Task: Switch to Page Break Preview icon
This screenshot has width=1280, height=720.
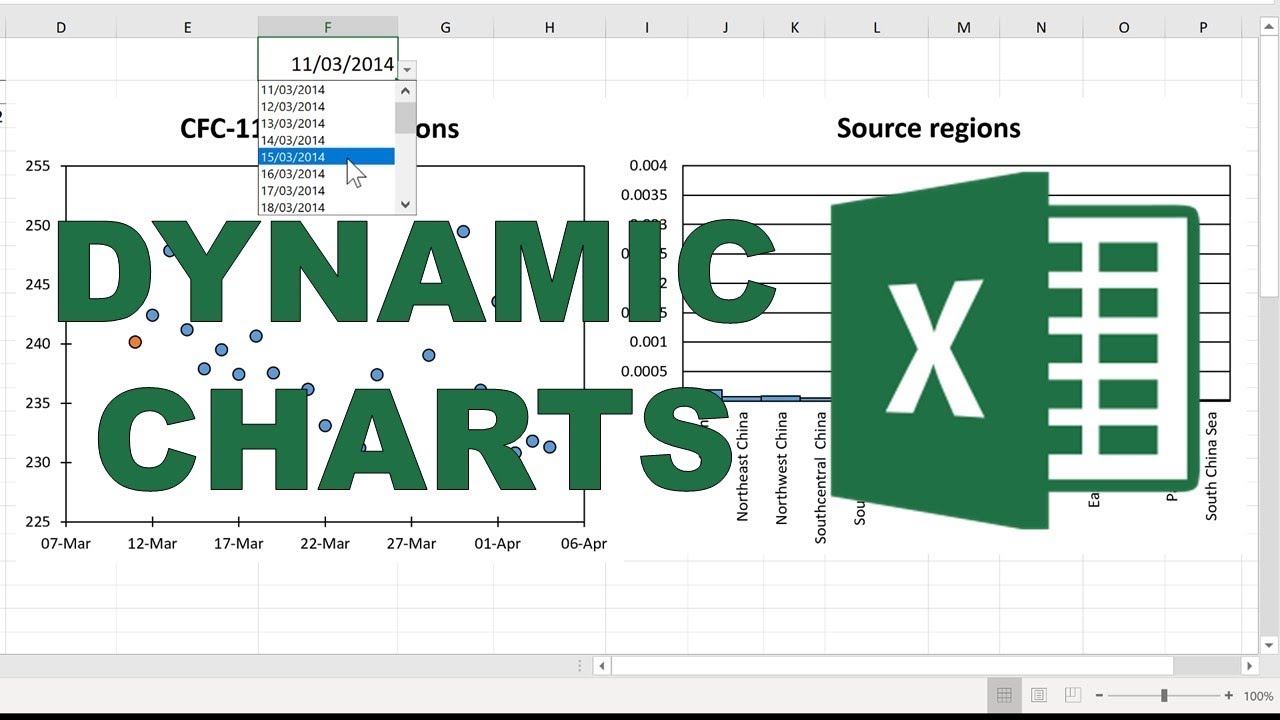Action: tap(1072, 695)
